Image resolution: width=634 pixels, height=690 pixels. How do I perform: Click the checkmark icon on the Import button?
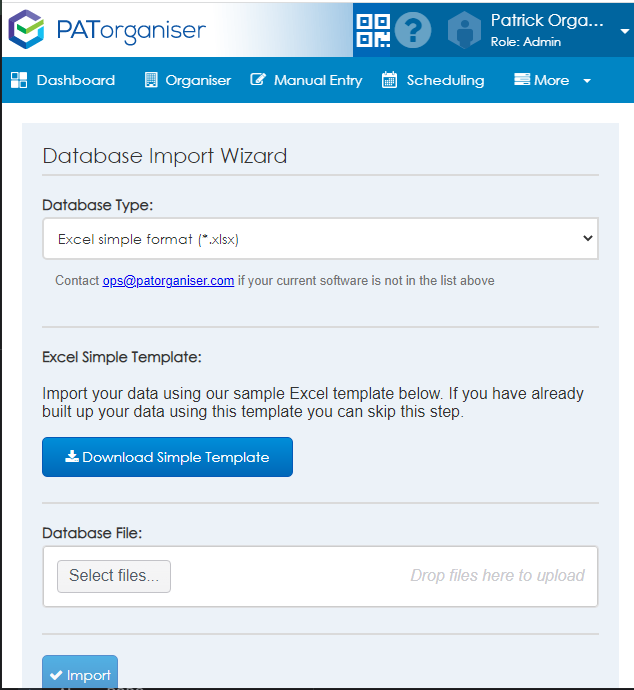tap(56, 675)
